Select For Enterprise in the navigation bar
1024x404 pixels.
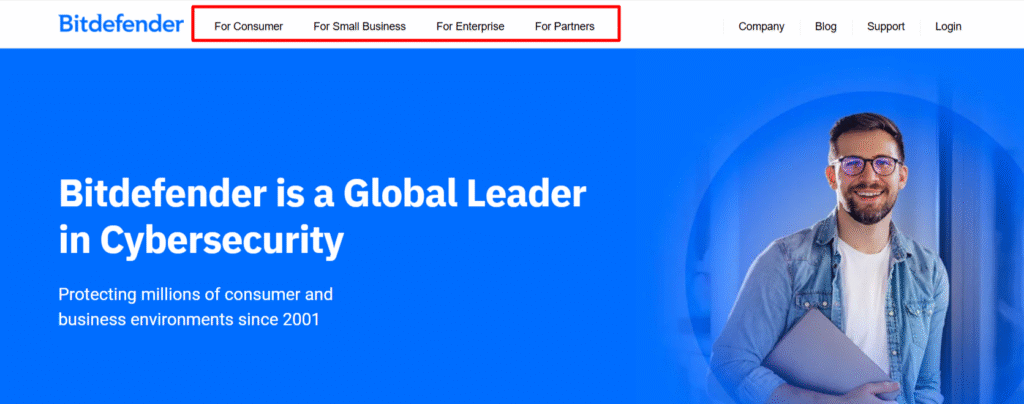click(x=470, y=26)
